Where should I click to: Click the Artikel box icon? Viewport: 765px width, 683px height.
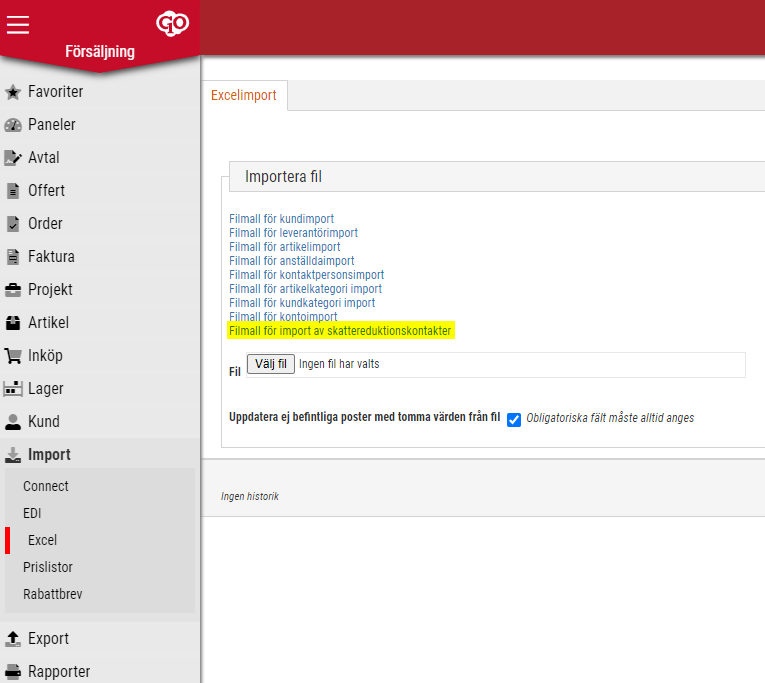(x=13, y=322)
